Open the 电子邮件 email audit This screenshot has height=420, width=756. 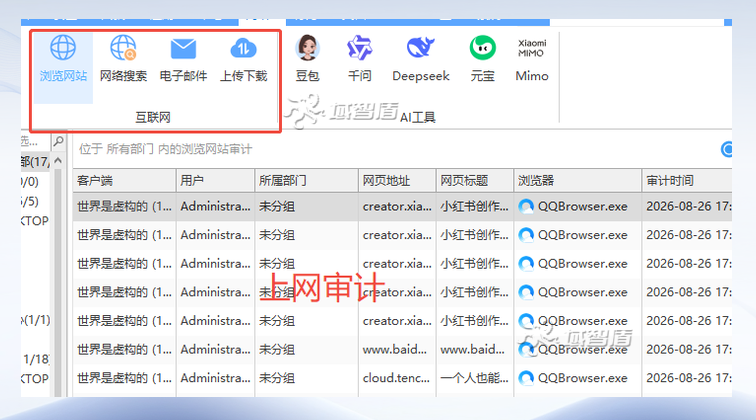(x=183, y=59)
